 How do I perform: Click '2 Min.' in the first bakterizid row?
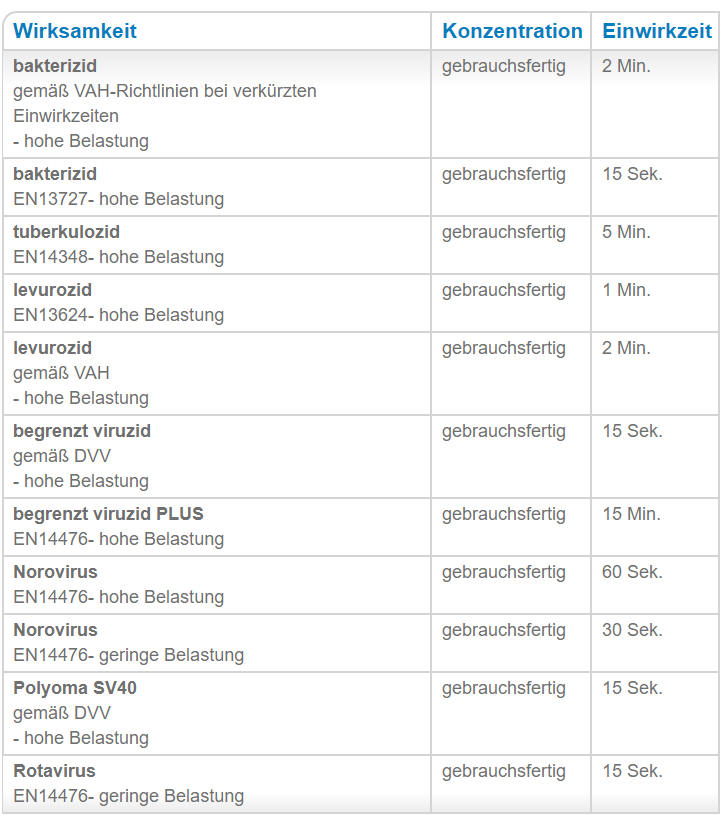[x=626, y=66]
